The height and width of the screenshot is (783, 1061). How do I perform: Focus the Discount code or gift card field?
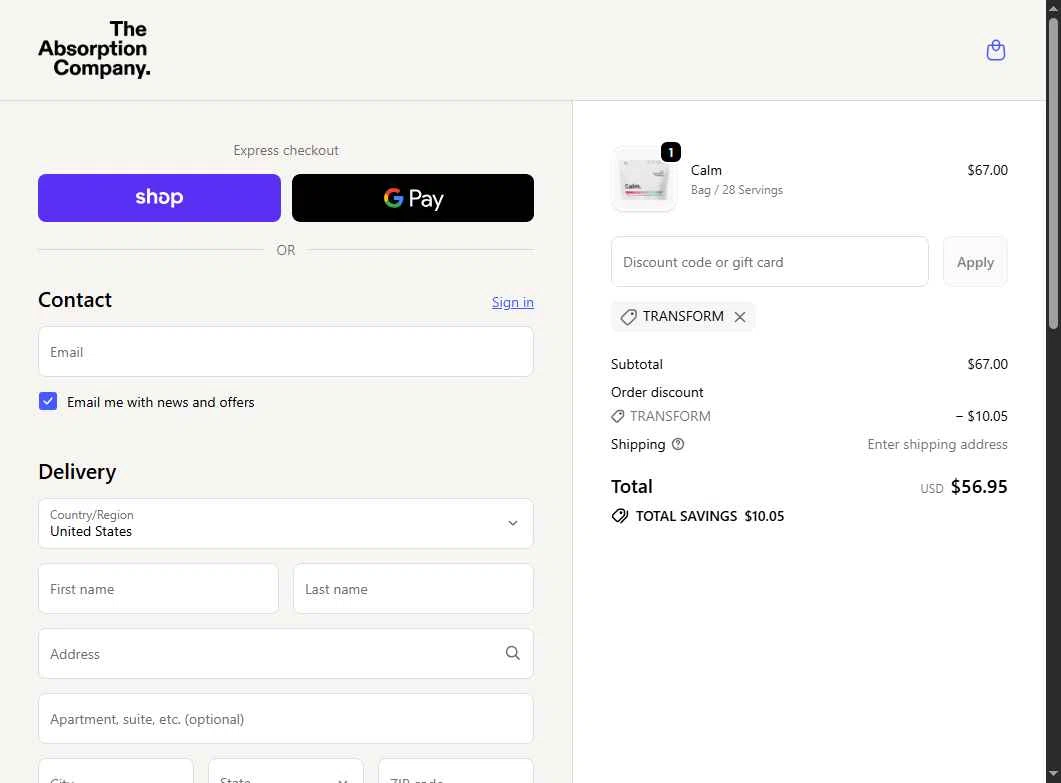coord(769,262)
